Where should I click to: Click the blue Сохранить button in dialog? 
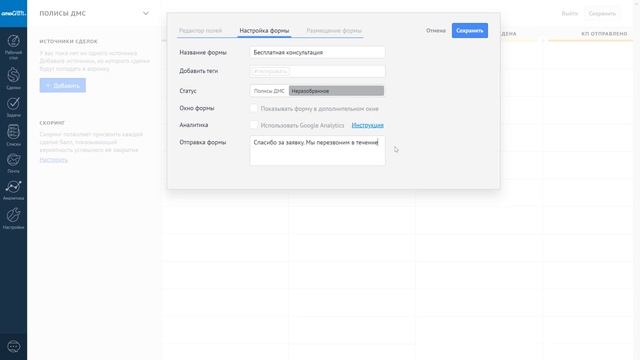pyautogui.click(x=470, y=31)
